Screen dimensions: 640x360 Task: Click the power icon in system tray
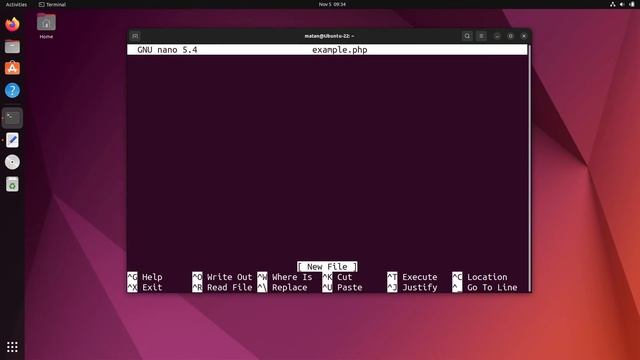pyautogui.click(x=632, y=4)
